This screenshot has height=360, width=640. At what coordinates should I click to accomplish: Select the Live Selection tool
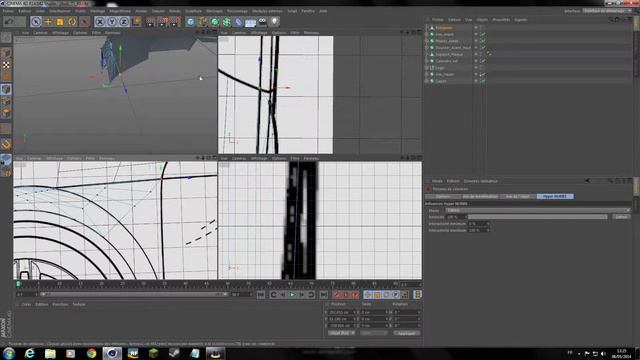point(36,21)
